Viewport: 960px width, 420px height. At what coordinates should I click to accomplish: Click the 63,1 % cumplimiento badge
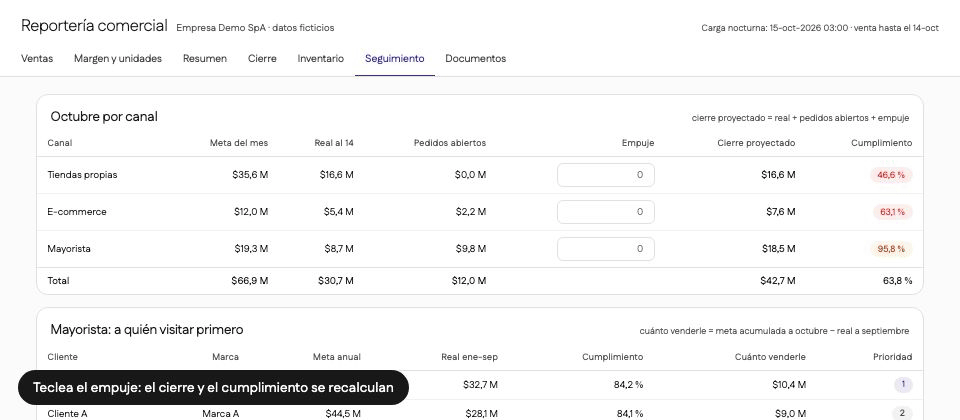892,212
